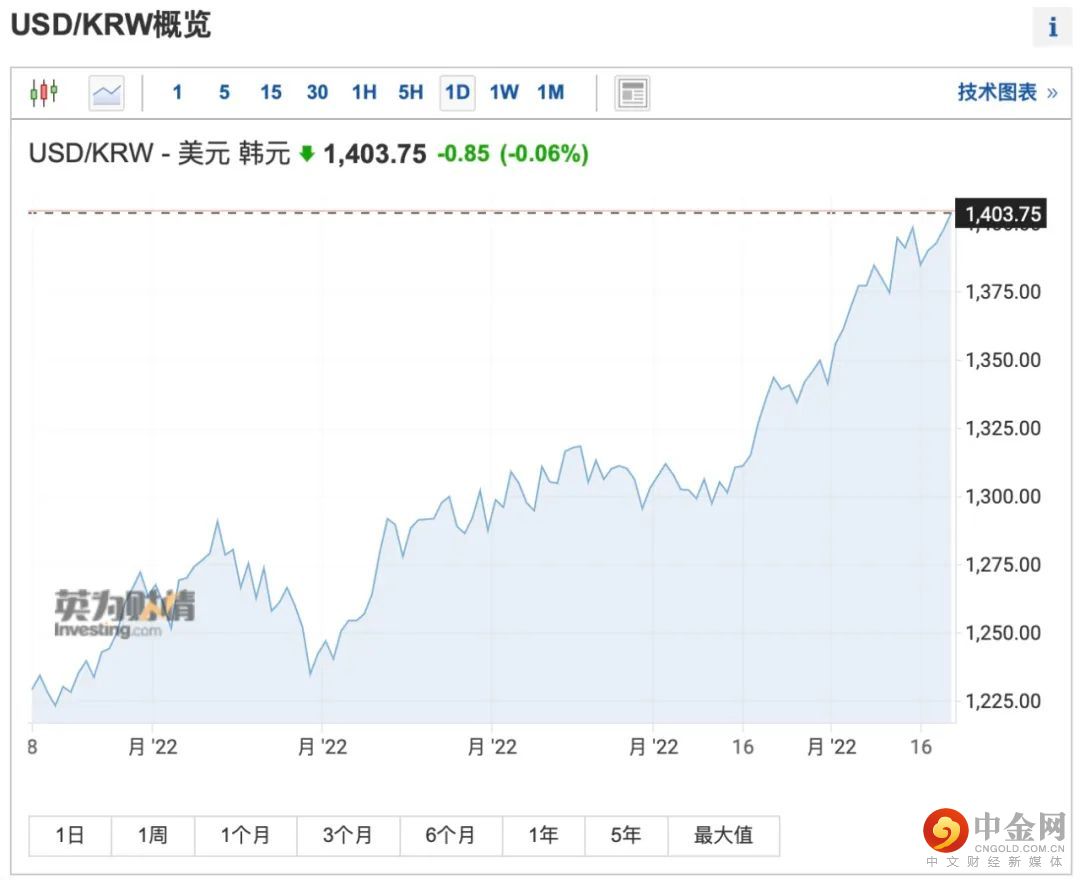This screenshot has width=1080, height=880.
Task: Show the 1年 time range
Action: click(x=543, y=835)
